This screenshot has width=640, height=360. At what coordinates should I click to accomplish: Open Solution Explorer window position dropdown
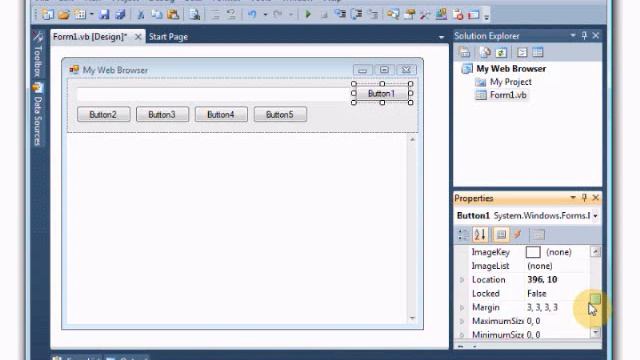tap(573, 36)
